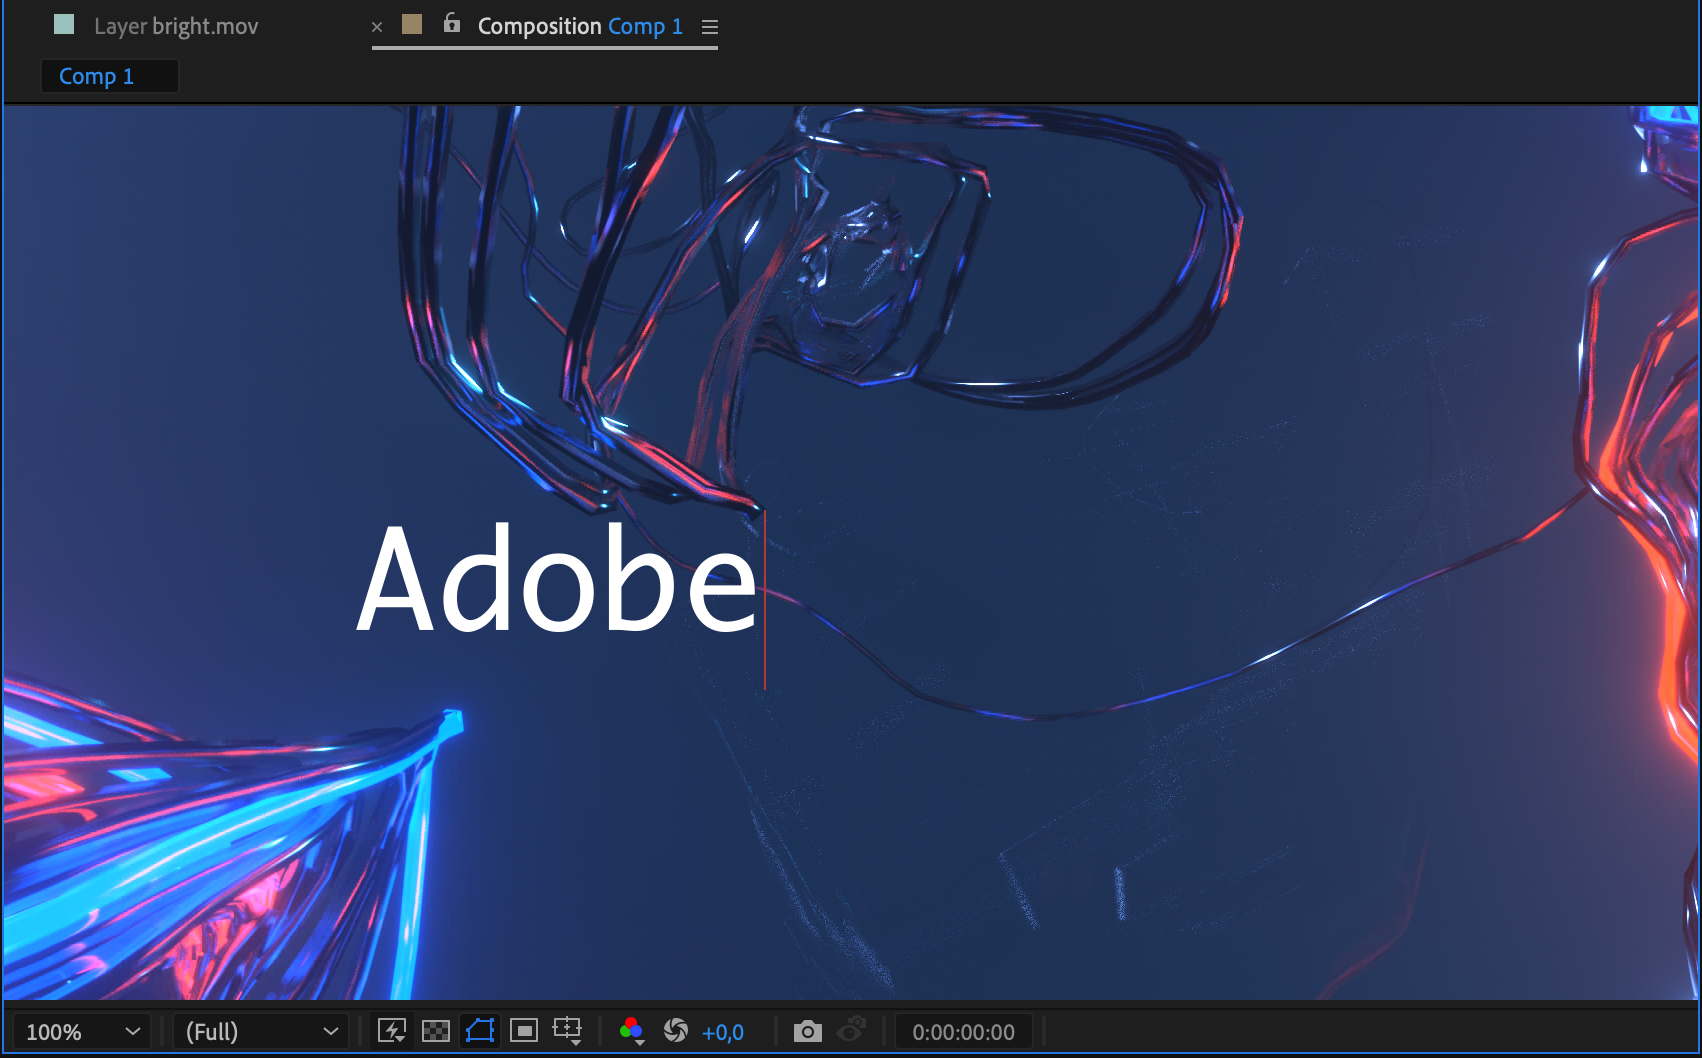
Task: Adjust the +0,0 exposure value
Action: coord(723,1032)
